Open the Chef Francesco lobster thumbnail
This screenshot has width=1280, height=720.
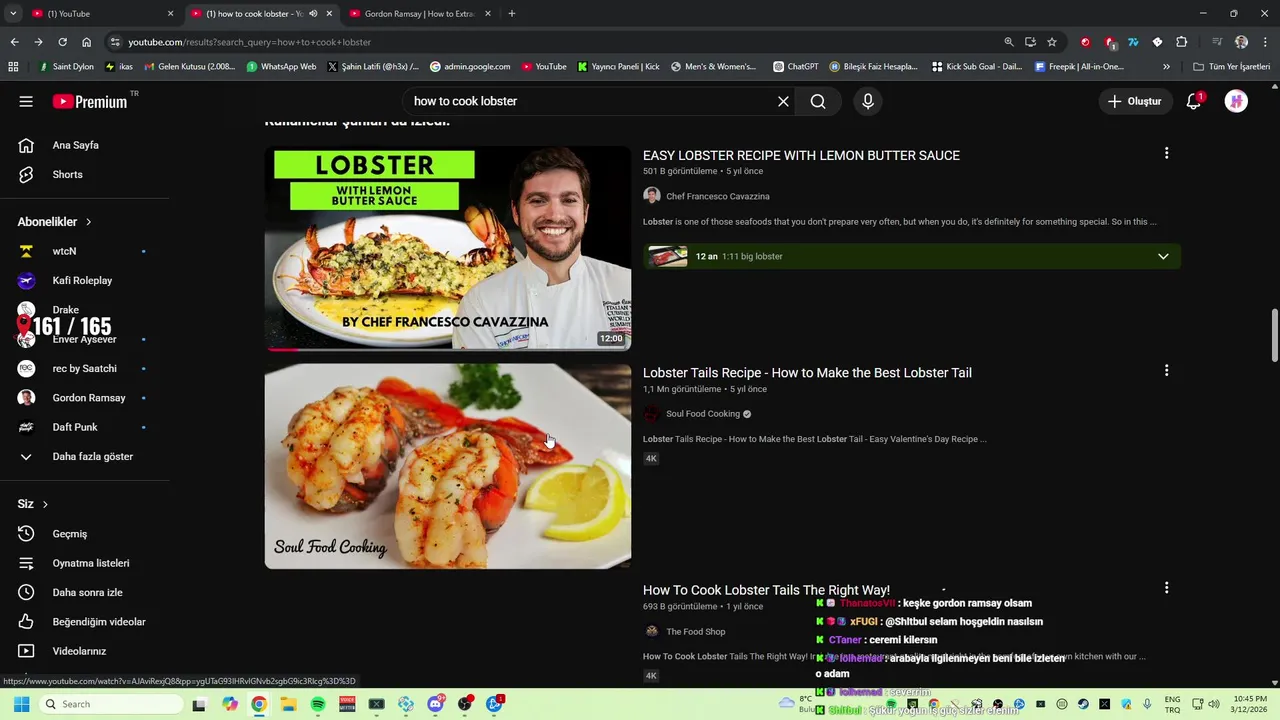click(447, 249)
